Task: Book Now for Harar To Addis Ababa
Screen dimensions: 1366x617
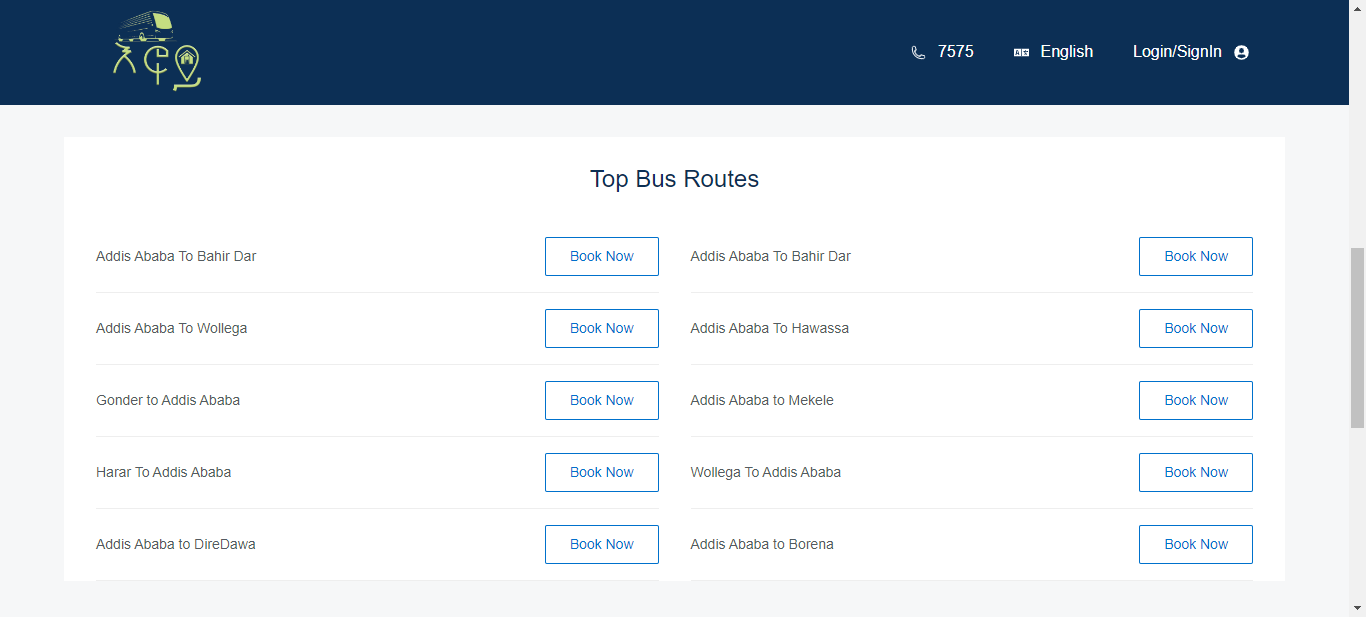Action: coord(601,472)
